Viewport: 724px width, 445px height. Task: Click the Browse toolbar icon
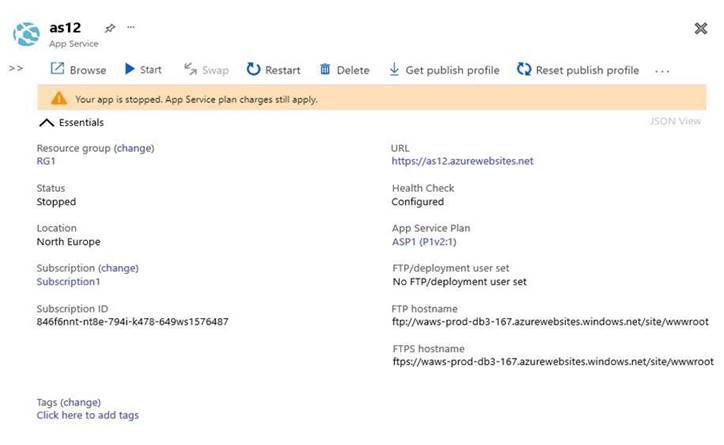point(58,70)
